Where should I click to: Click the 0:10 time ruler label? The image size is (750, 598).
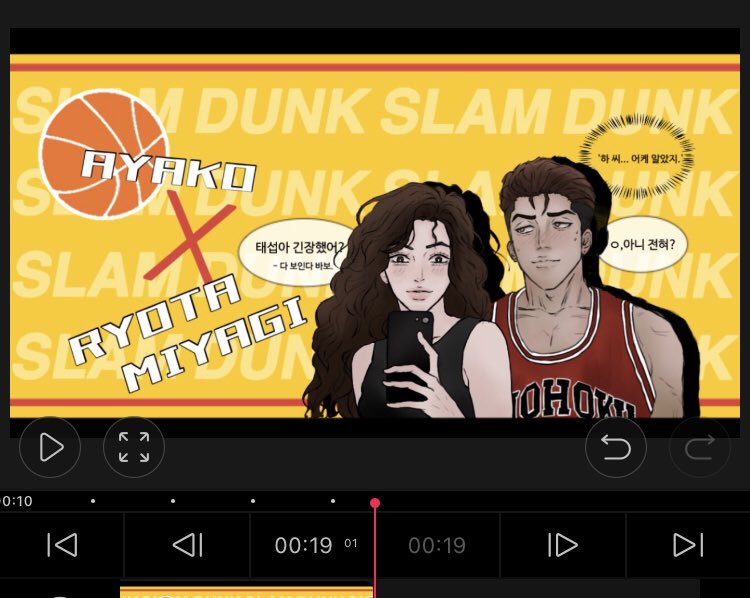point(16,501)
